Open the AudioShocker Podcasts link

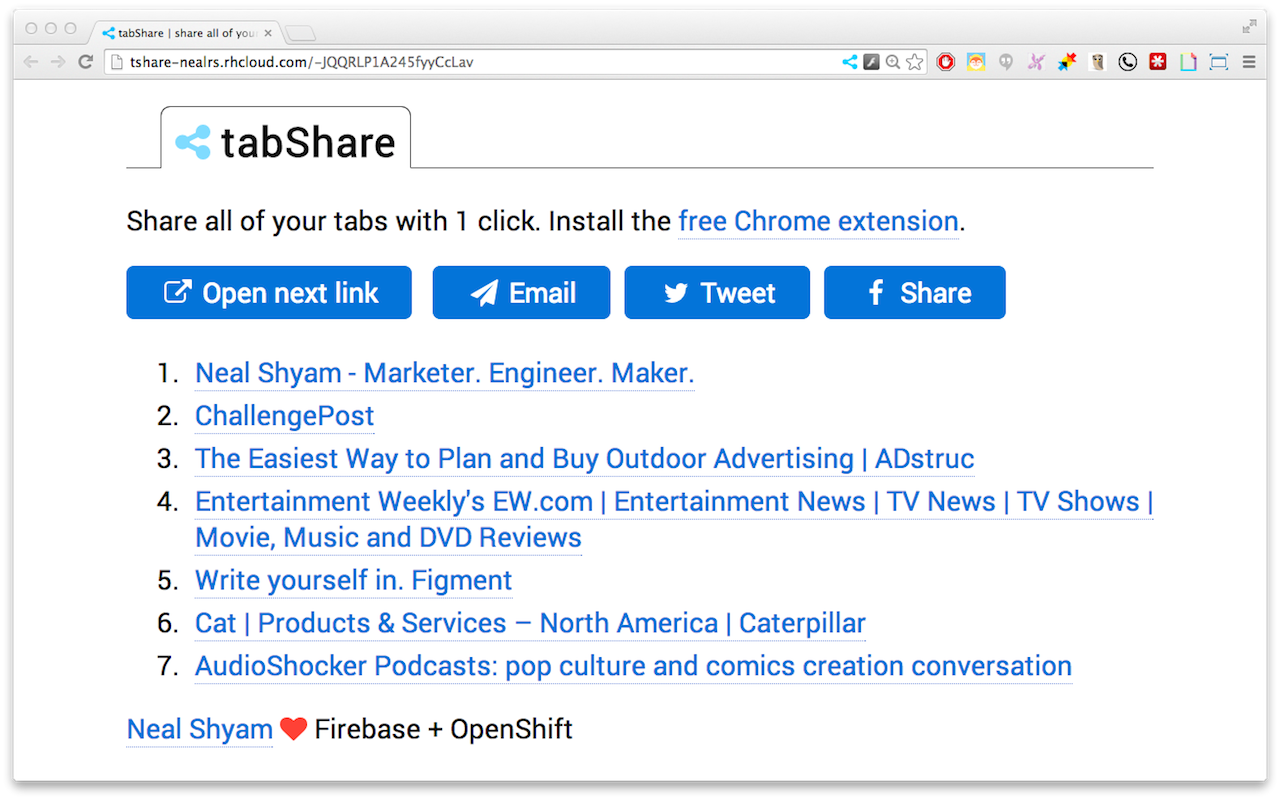tap(633, 666)
